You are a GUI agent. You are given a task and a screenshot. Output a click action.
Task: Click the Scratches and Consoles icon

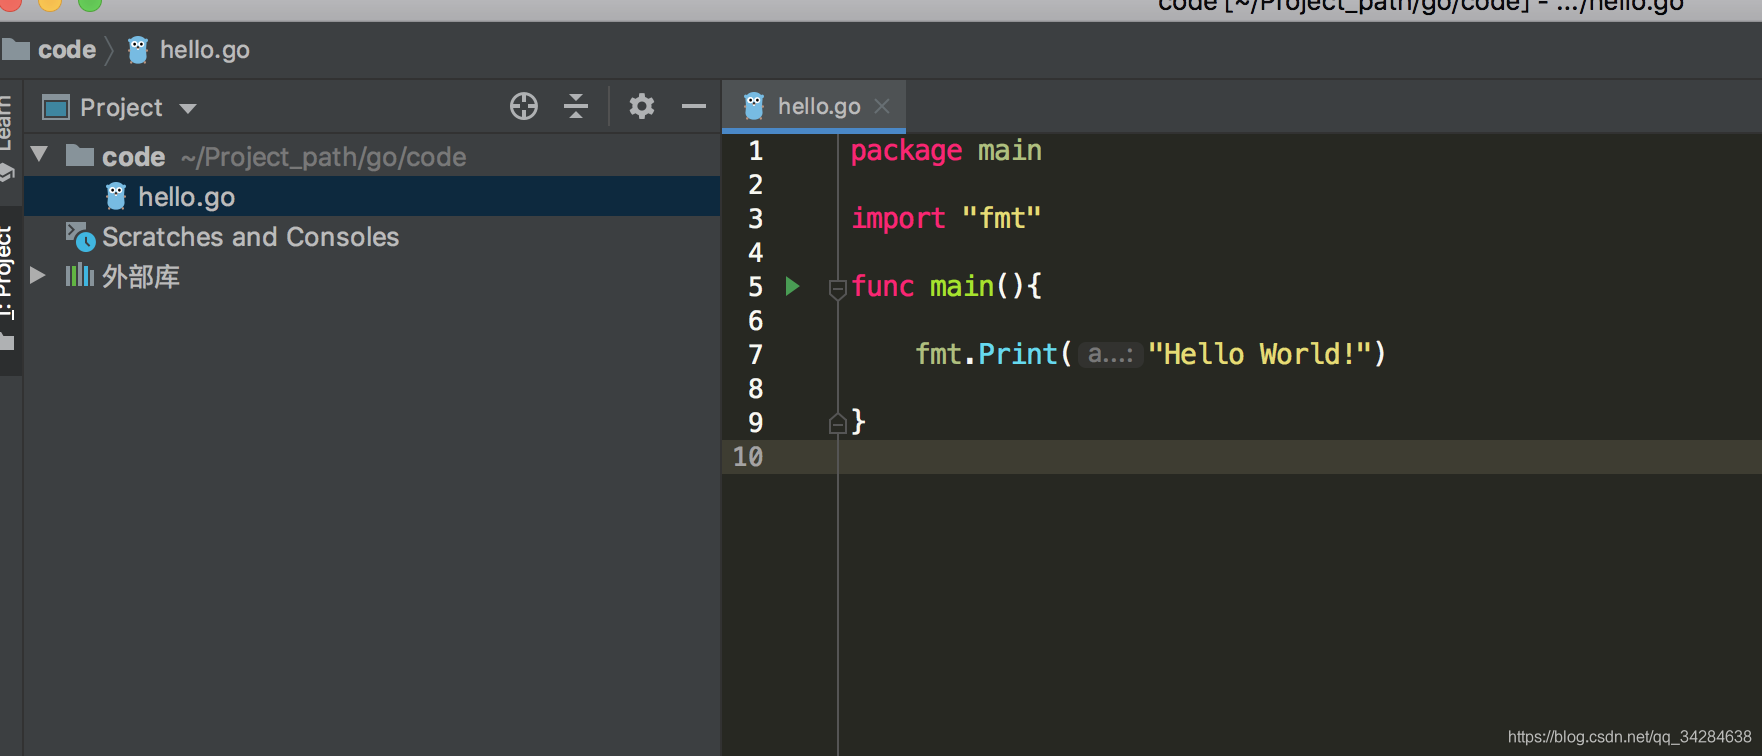80,237
